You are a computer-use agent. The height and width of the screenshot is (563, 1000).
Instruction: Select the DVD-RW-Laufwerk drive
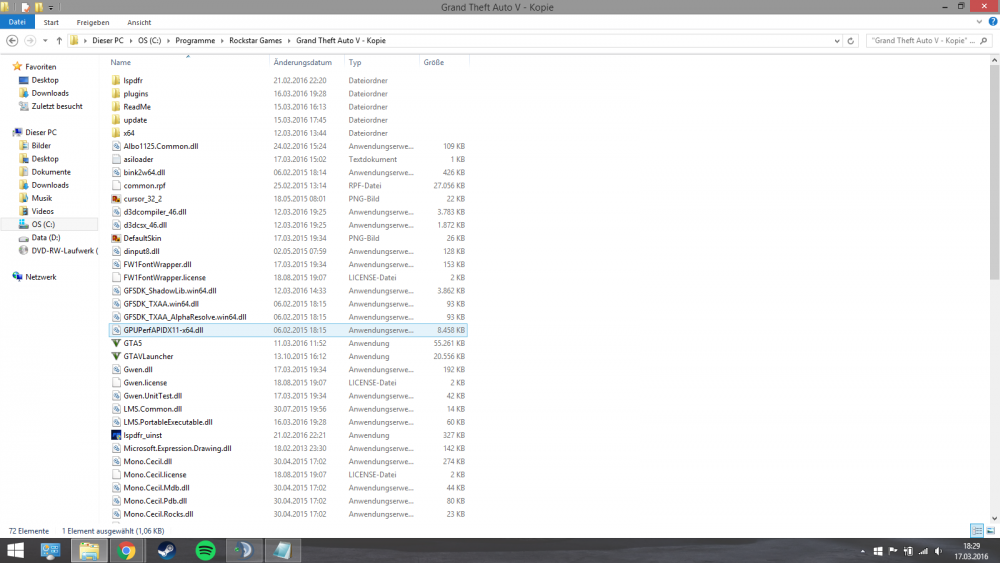64,251
